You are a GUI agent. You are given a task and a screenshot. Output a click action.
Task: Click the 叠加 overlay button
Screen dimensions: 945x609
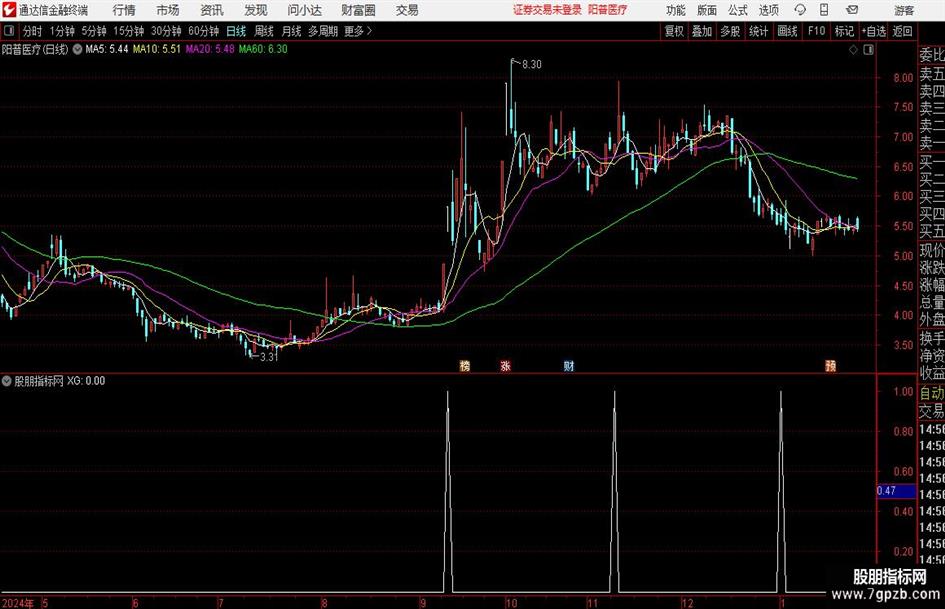click(x=702, y=31)
